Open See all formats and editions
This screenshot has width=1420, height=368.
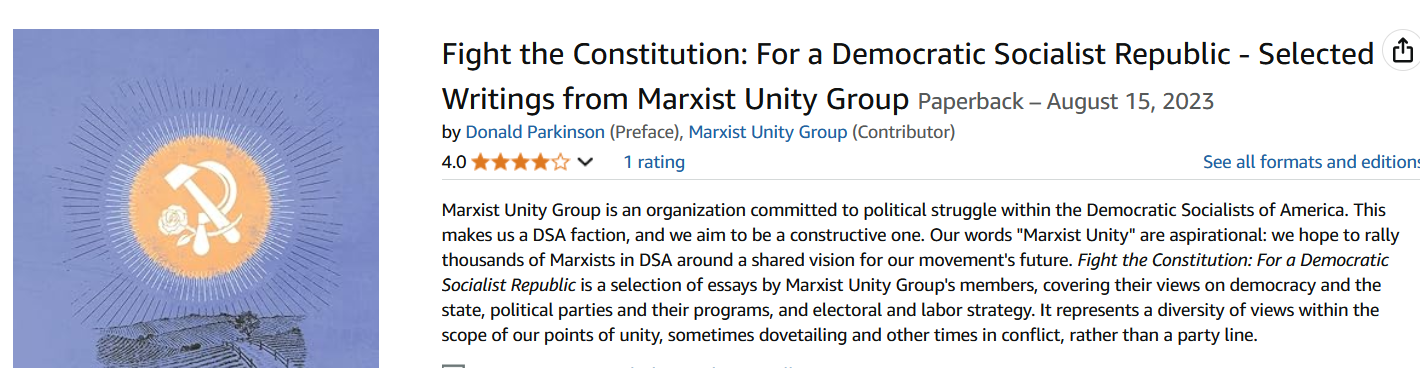click(x=1311, y=162)
